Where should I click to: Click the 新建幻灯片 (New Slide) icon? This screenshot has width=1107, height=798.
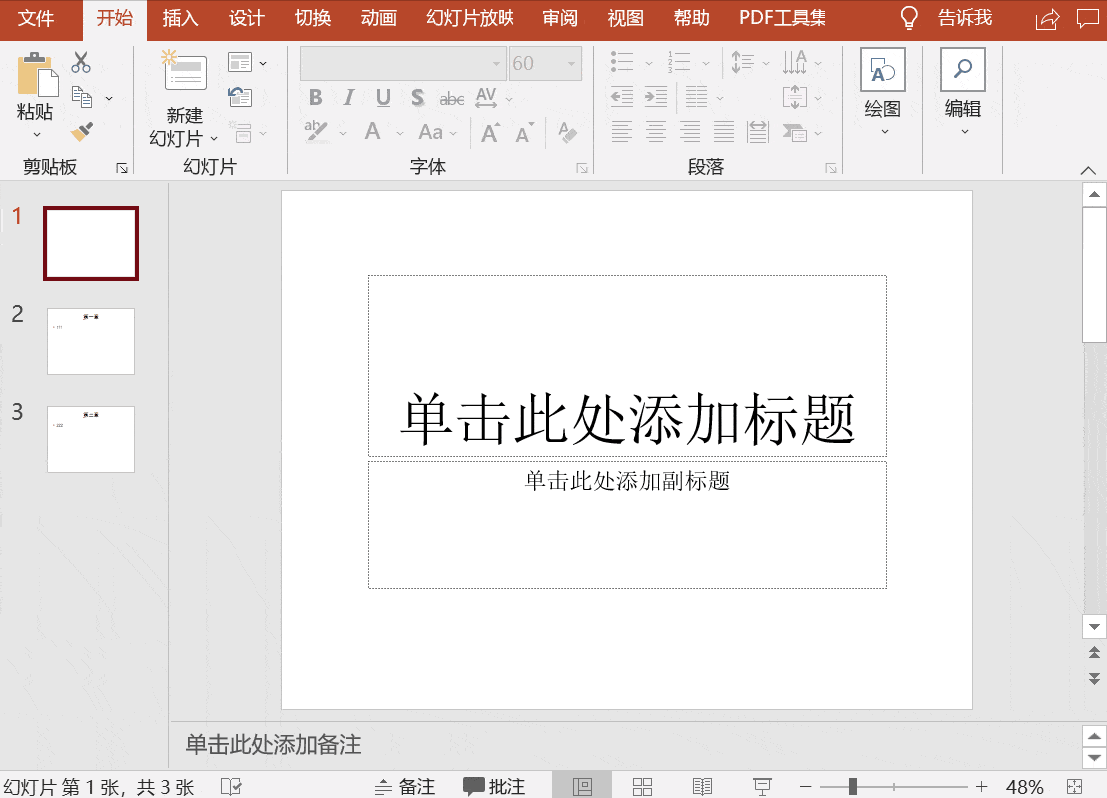click(184, 72)
